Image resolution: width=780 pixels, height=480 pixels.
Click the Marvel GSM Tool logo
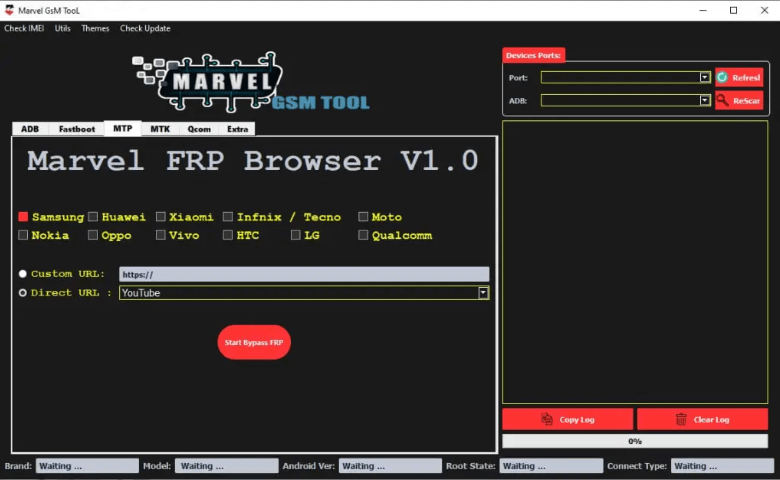tap(251, 82)
